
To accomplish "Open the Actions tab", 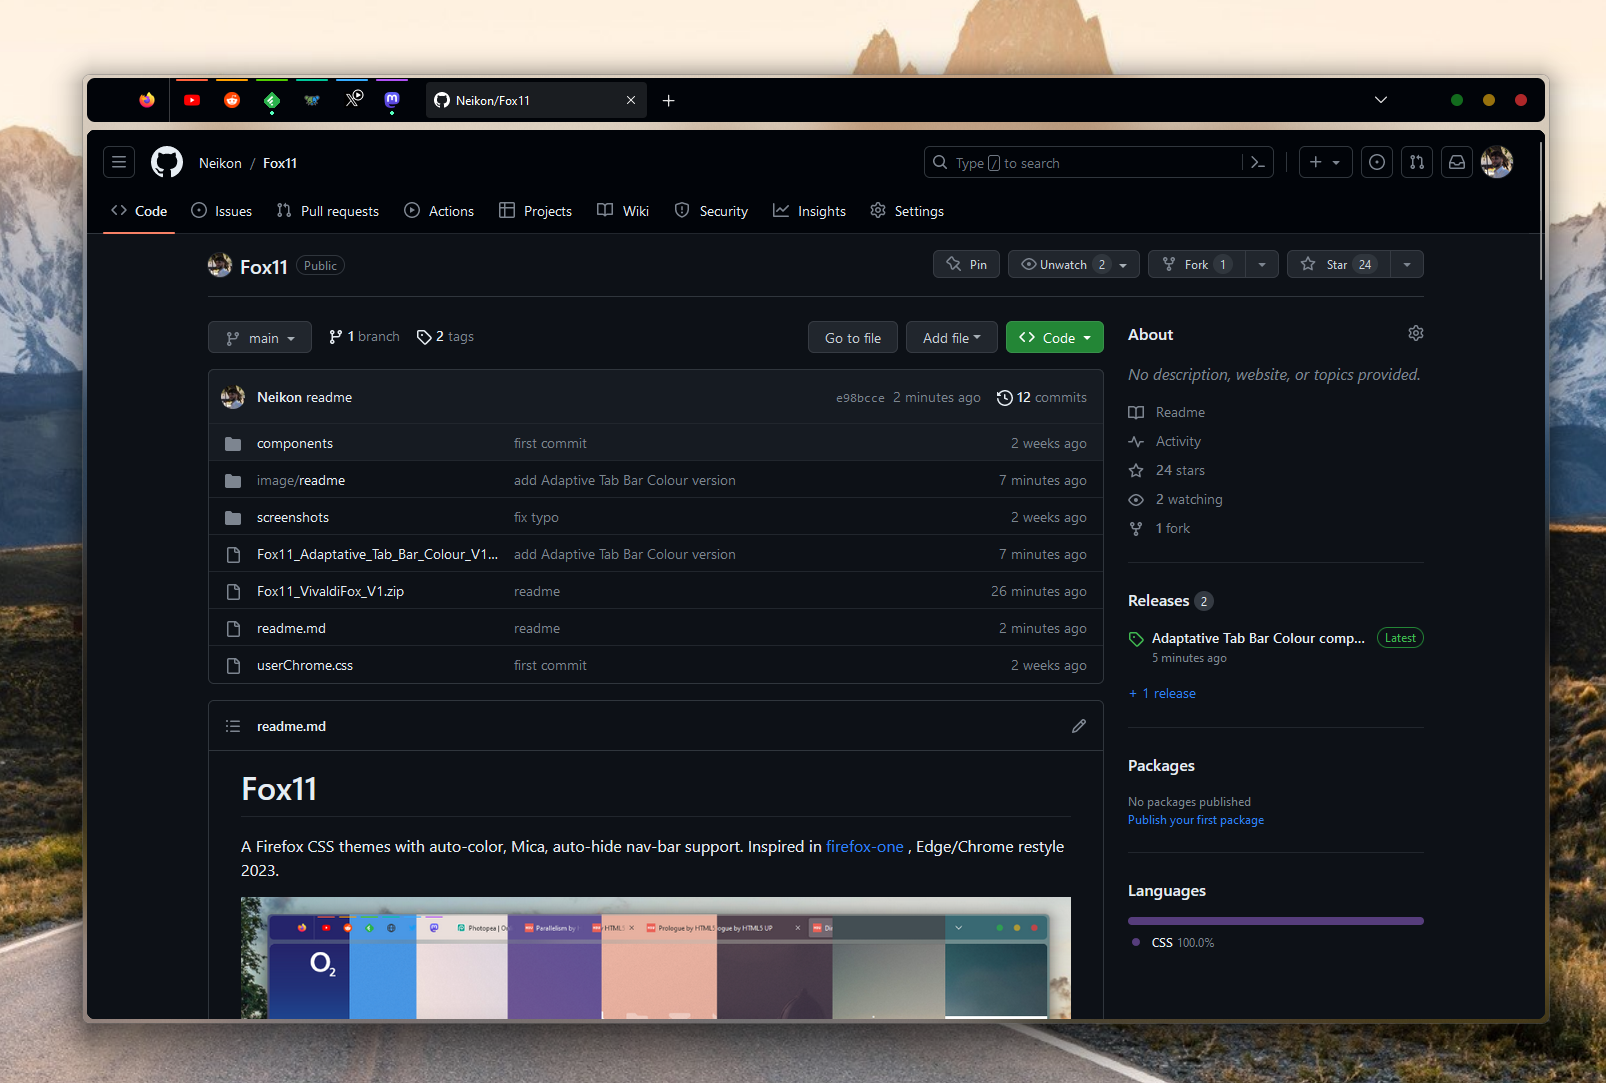I will [x=439, y=211].
